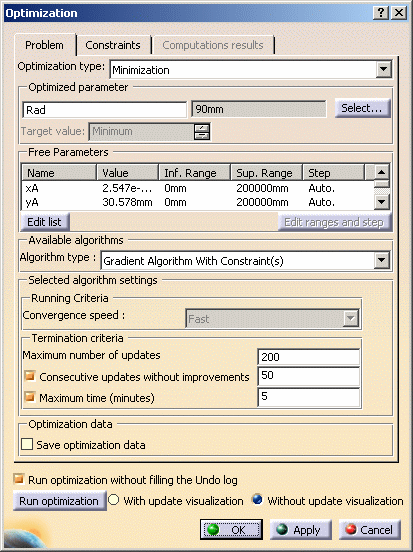Image resolution: width=413 pixels, height=552 pixels.
Task: Click the green OK button
Action: click(231, 529)
